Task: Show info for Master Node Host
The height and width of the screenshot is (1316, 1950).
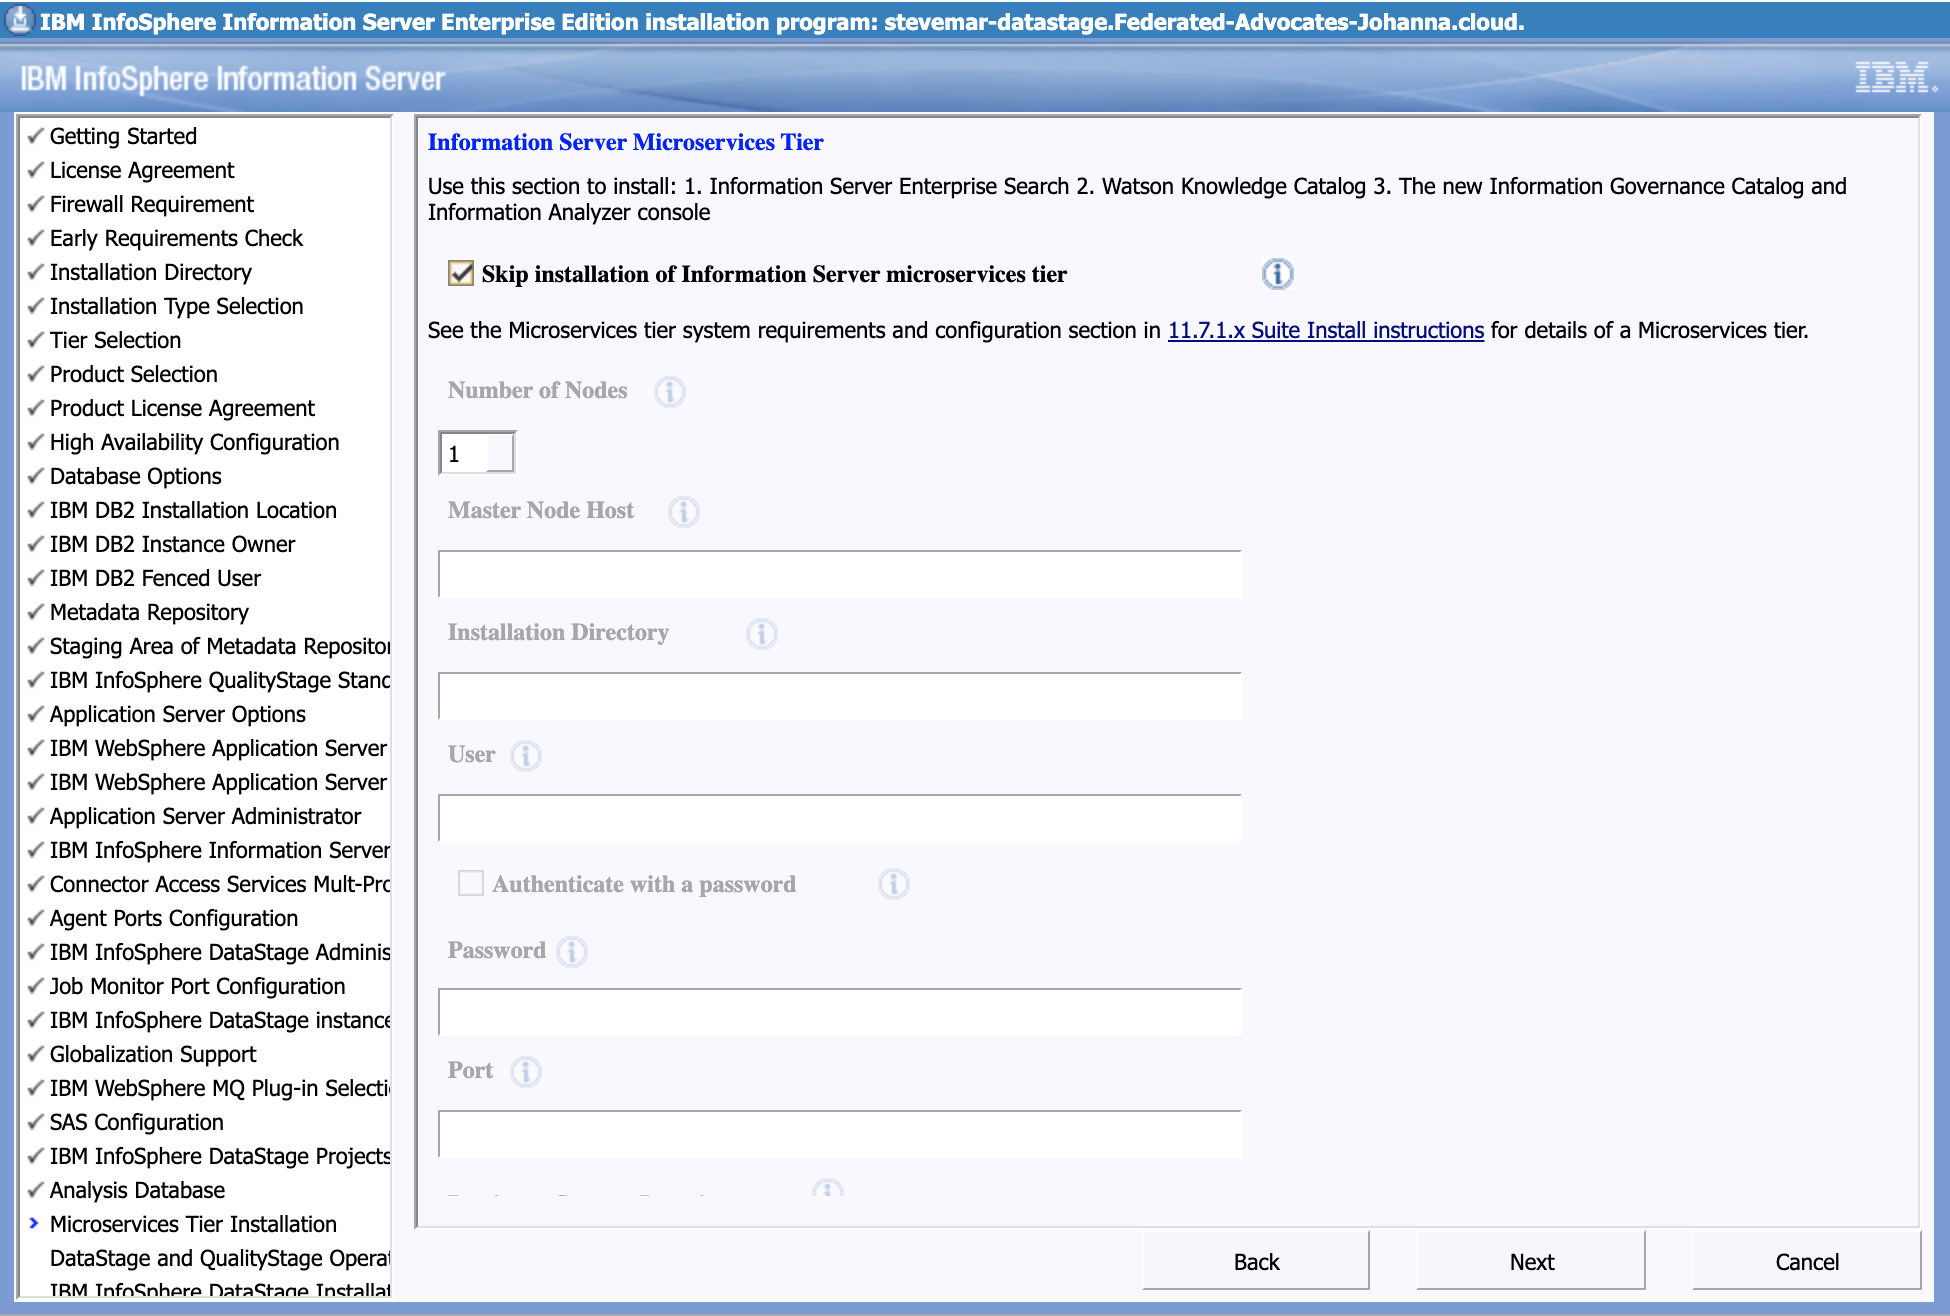Action: click(x=683, y=512)
